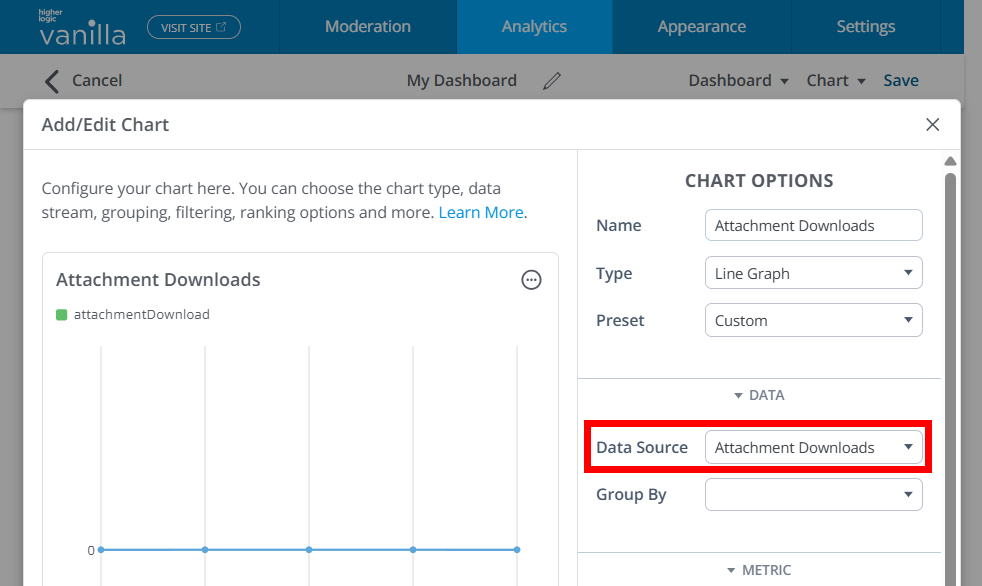Screen dimensions: 982x586
Task: Open the Type dropdown showing Line Graph
Action: click(x=813, y=273)
